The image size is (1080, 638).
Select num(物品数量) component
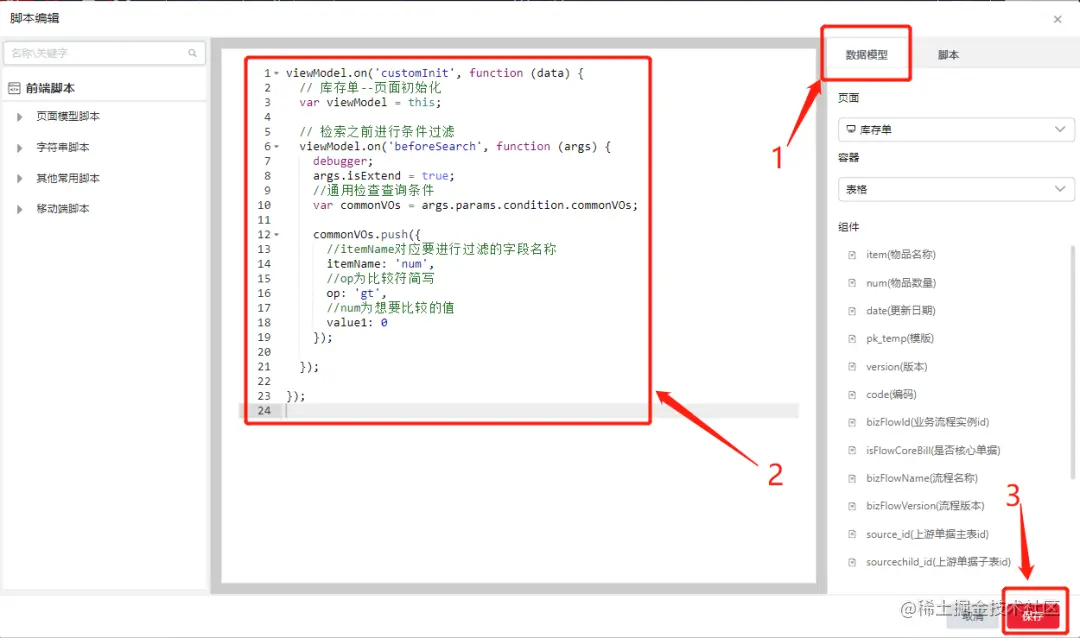coord(900,283)
